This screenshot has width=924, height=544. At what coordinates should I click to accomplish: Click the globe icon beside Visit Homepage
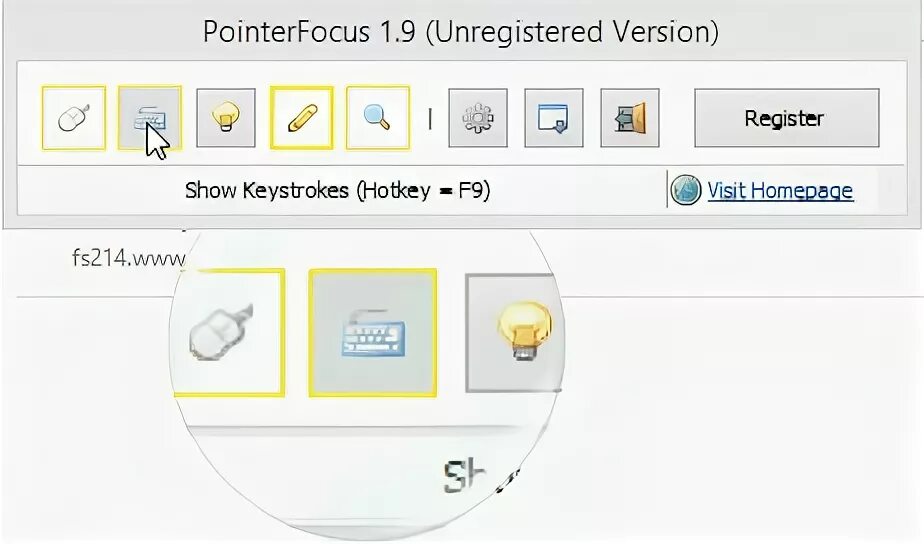pos(686,190)
